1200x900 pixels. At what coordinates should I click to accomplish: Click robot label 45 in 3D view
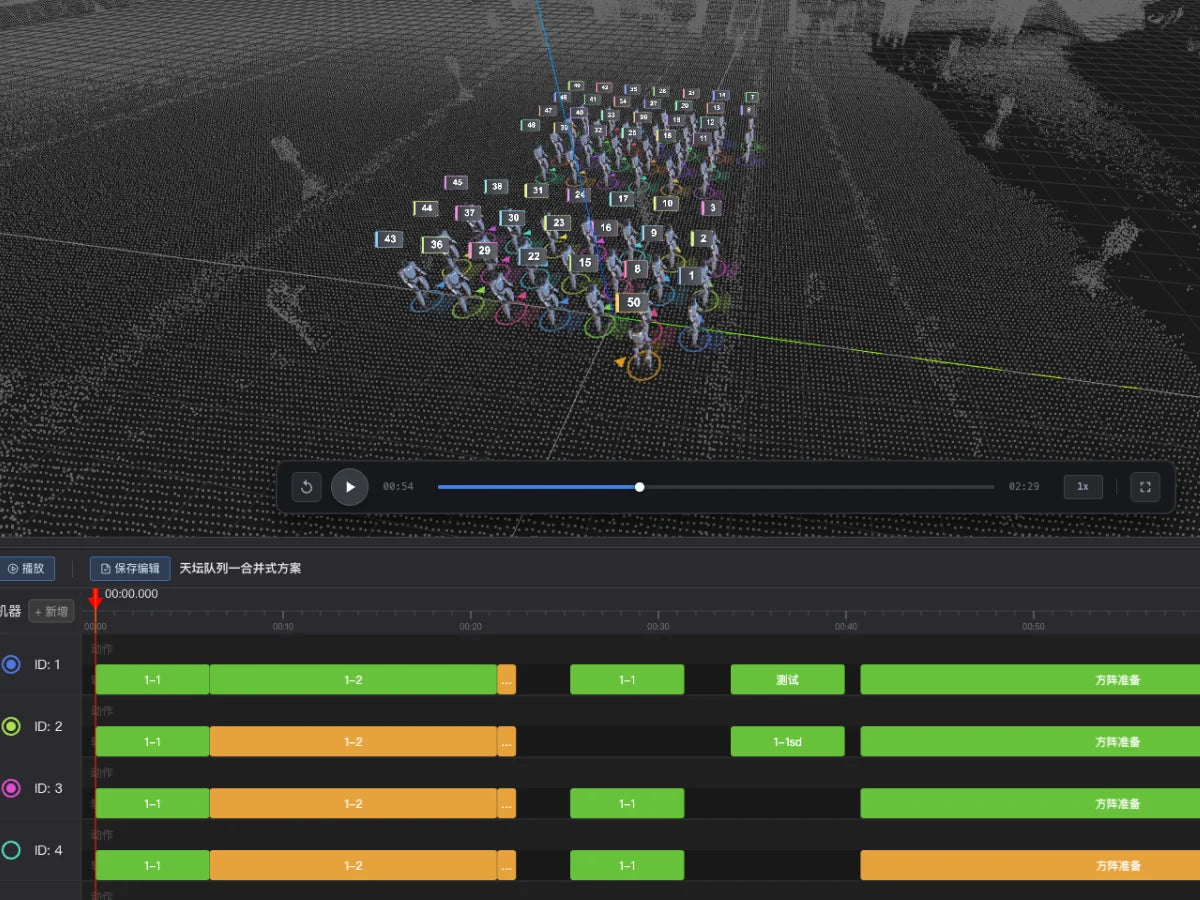click(x=456, y=183)
